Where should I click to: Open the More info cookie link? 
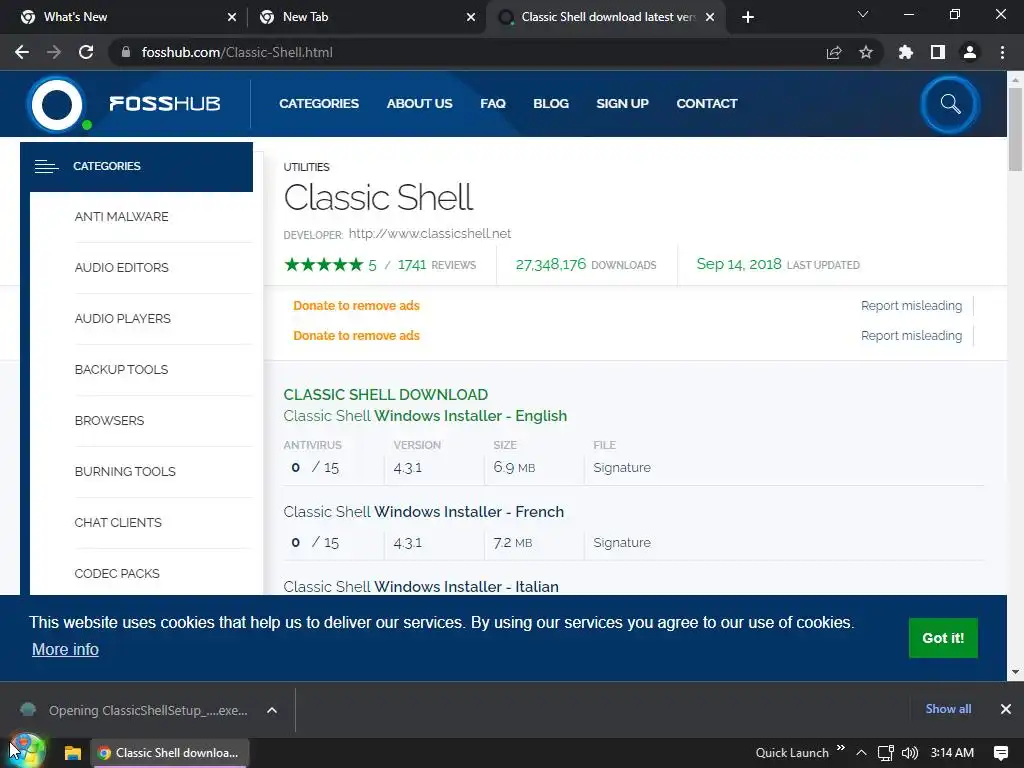click(x=65, y=649)
